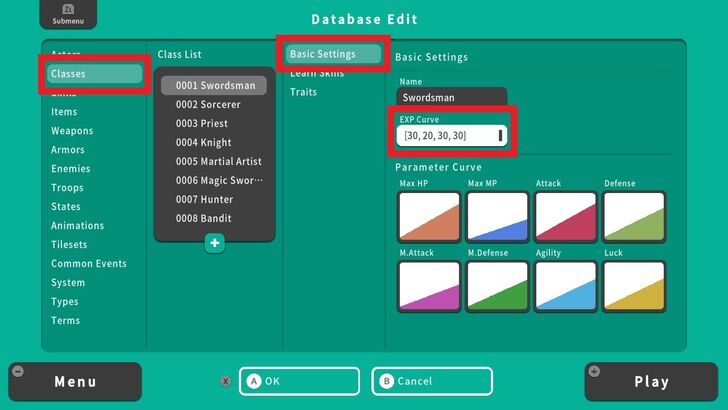Image resolution: width=728 pixels, height=410 pixels.
Task: Open the Defense parameter curve graph
Action: point(635,215)
